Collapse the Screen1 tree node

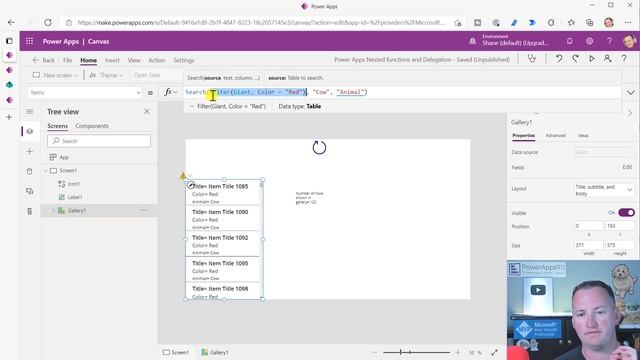pos(46,171)
